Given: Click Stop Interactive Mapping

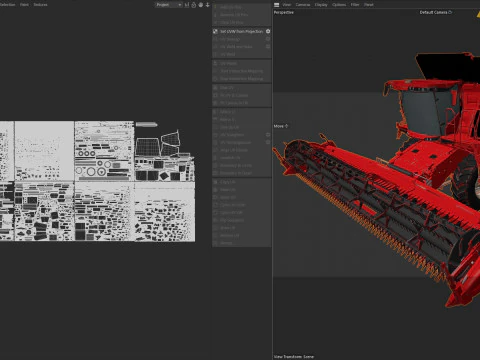Looking at the screenshot, I should click(242, 79).
